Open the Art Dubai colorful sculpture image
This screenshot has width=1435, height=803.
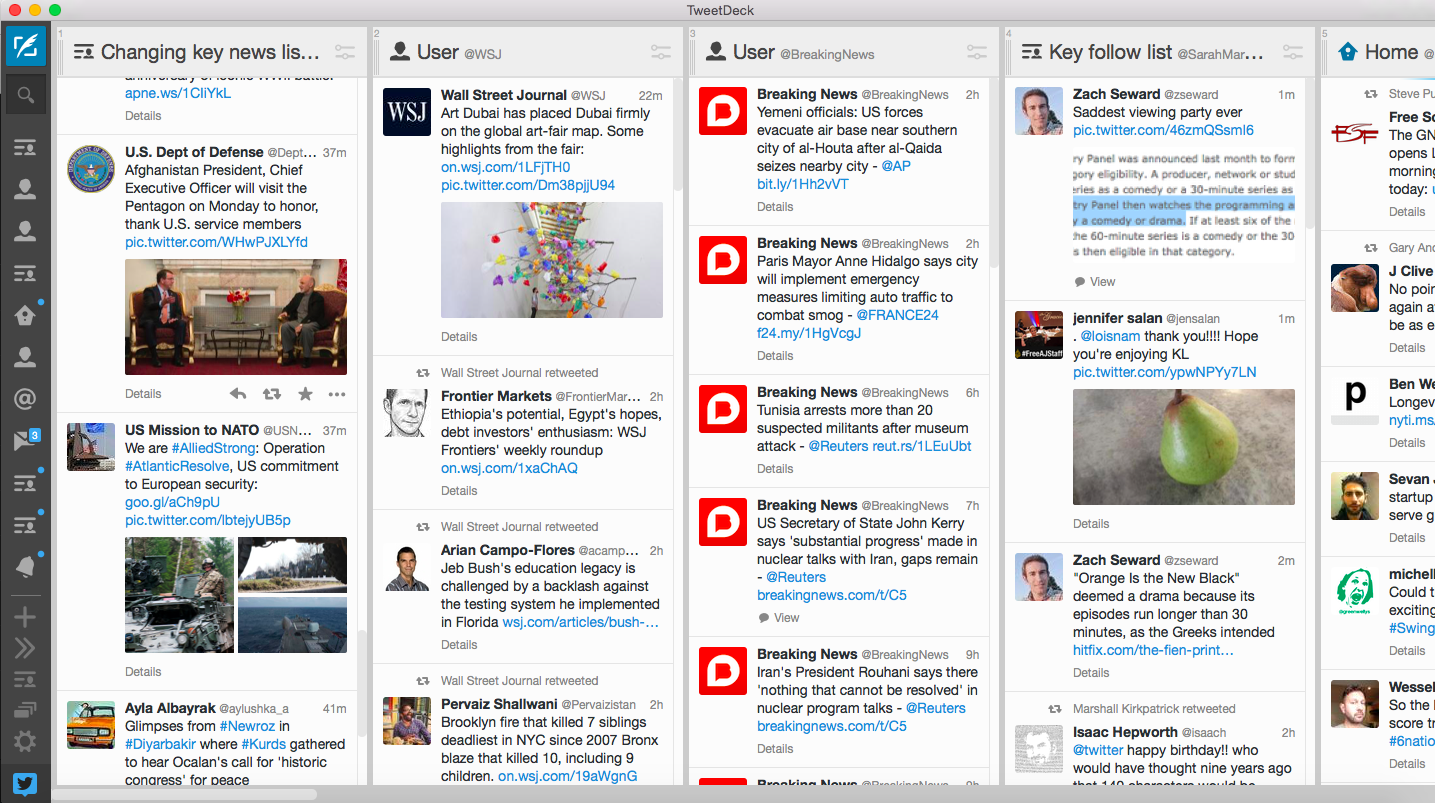(552, 260)
